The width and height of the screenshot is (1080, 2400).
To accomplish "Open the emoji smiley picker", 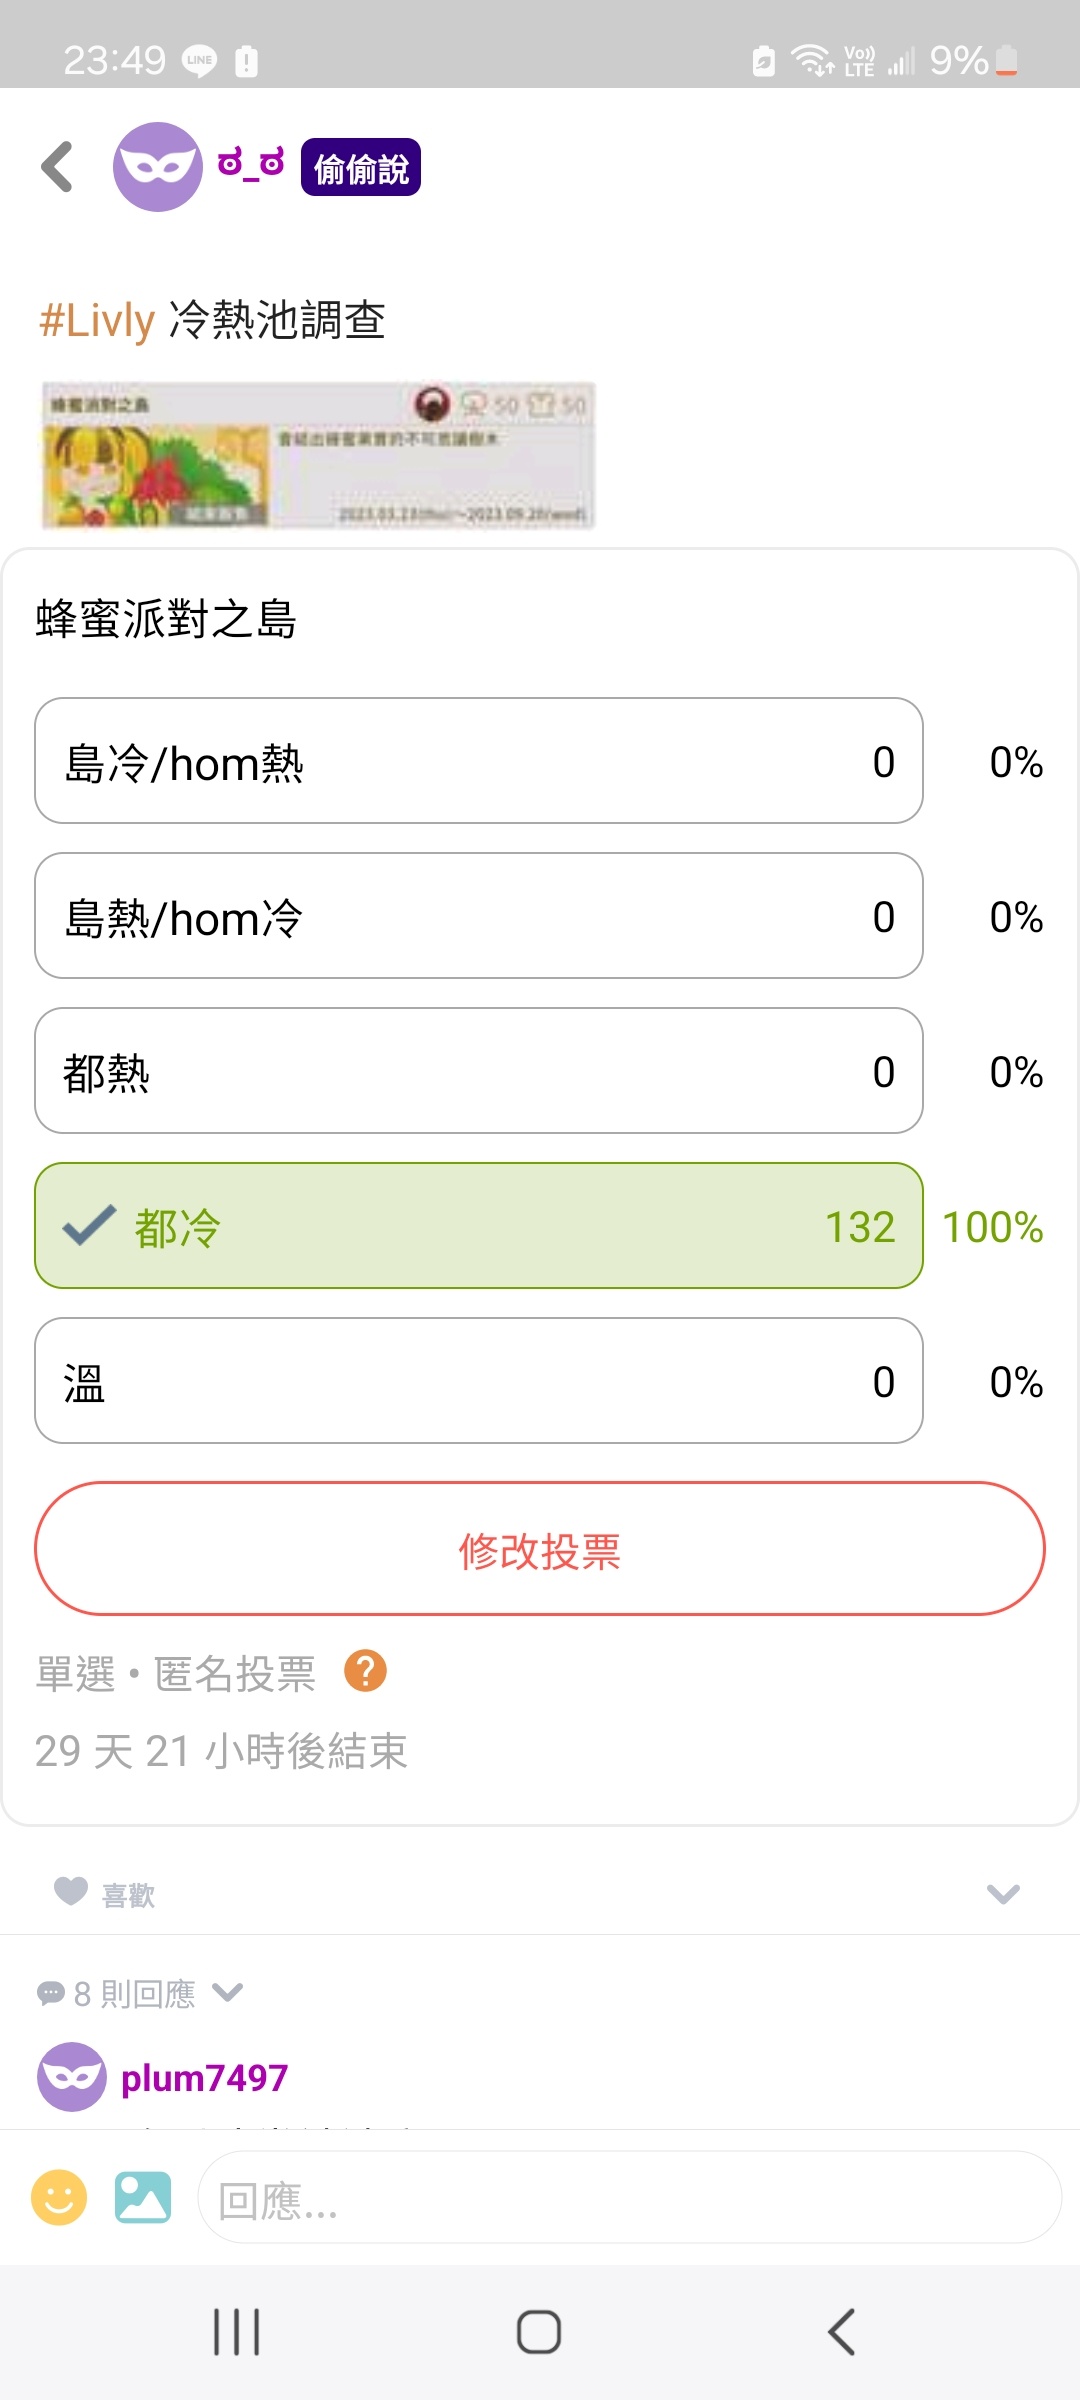I will 59,2197.
